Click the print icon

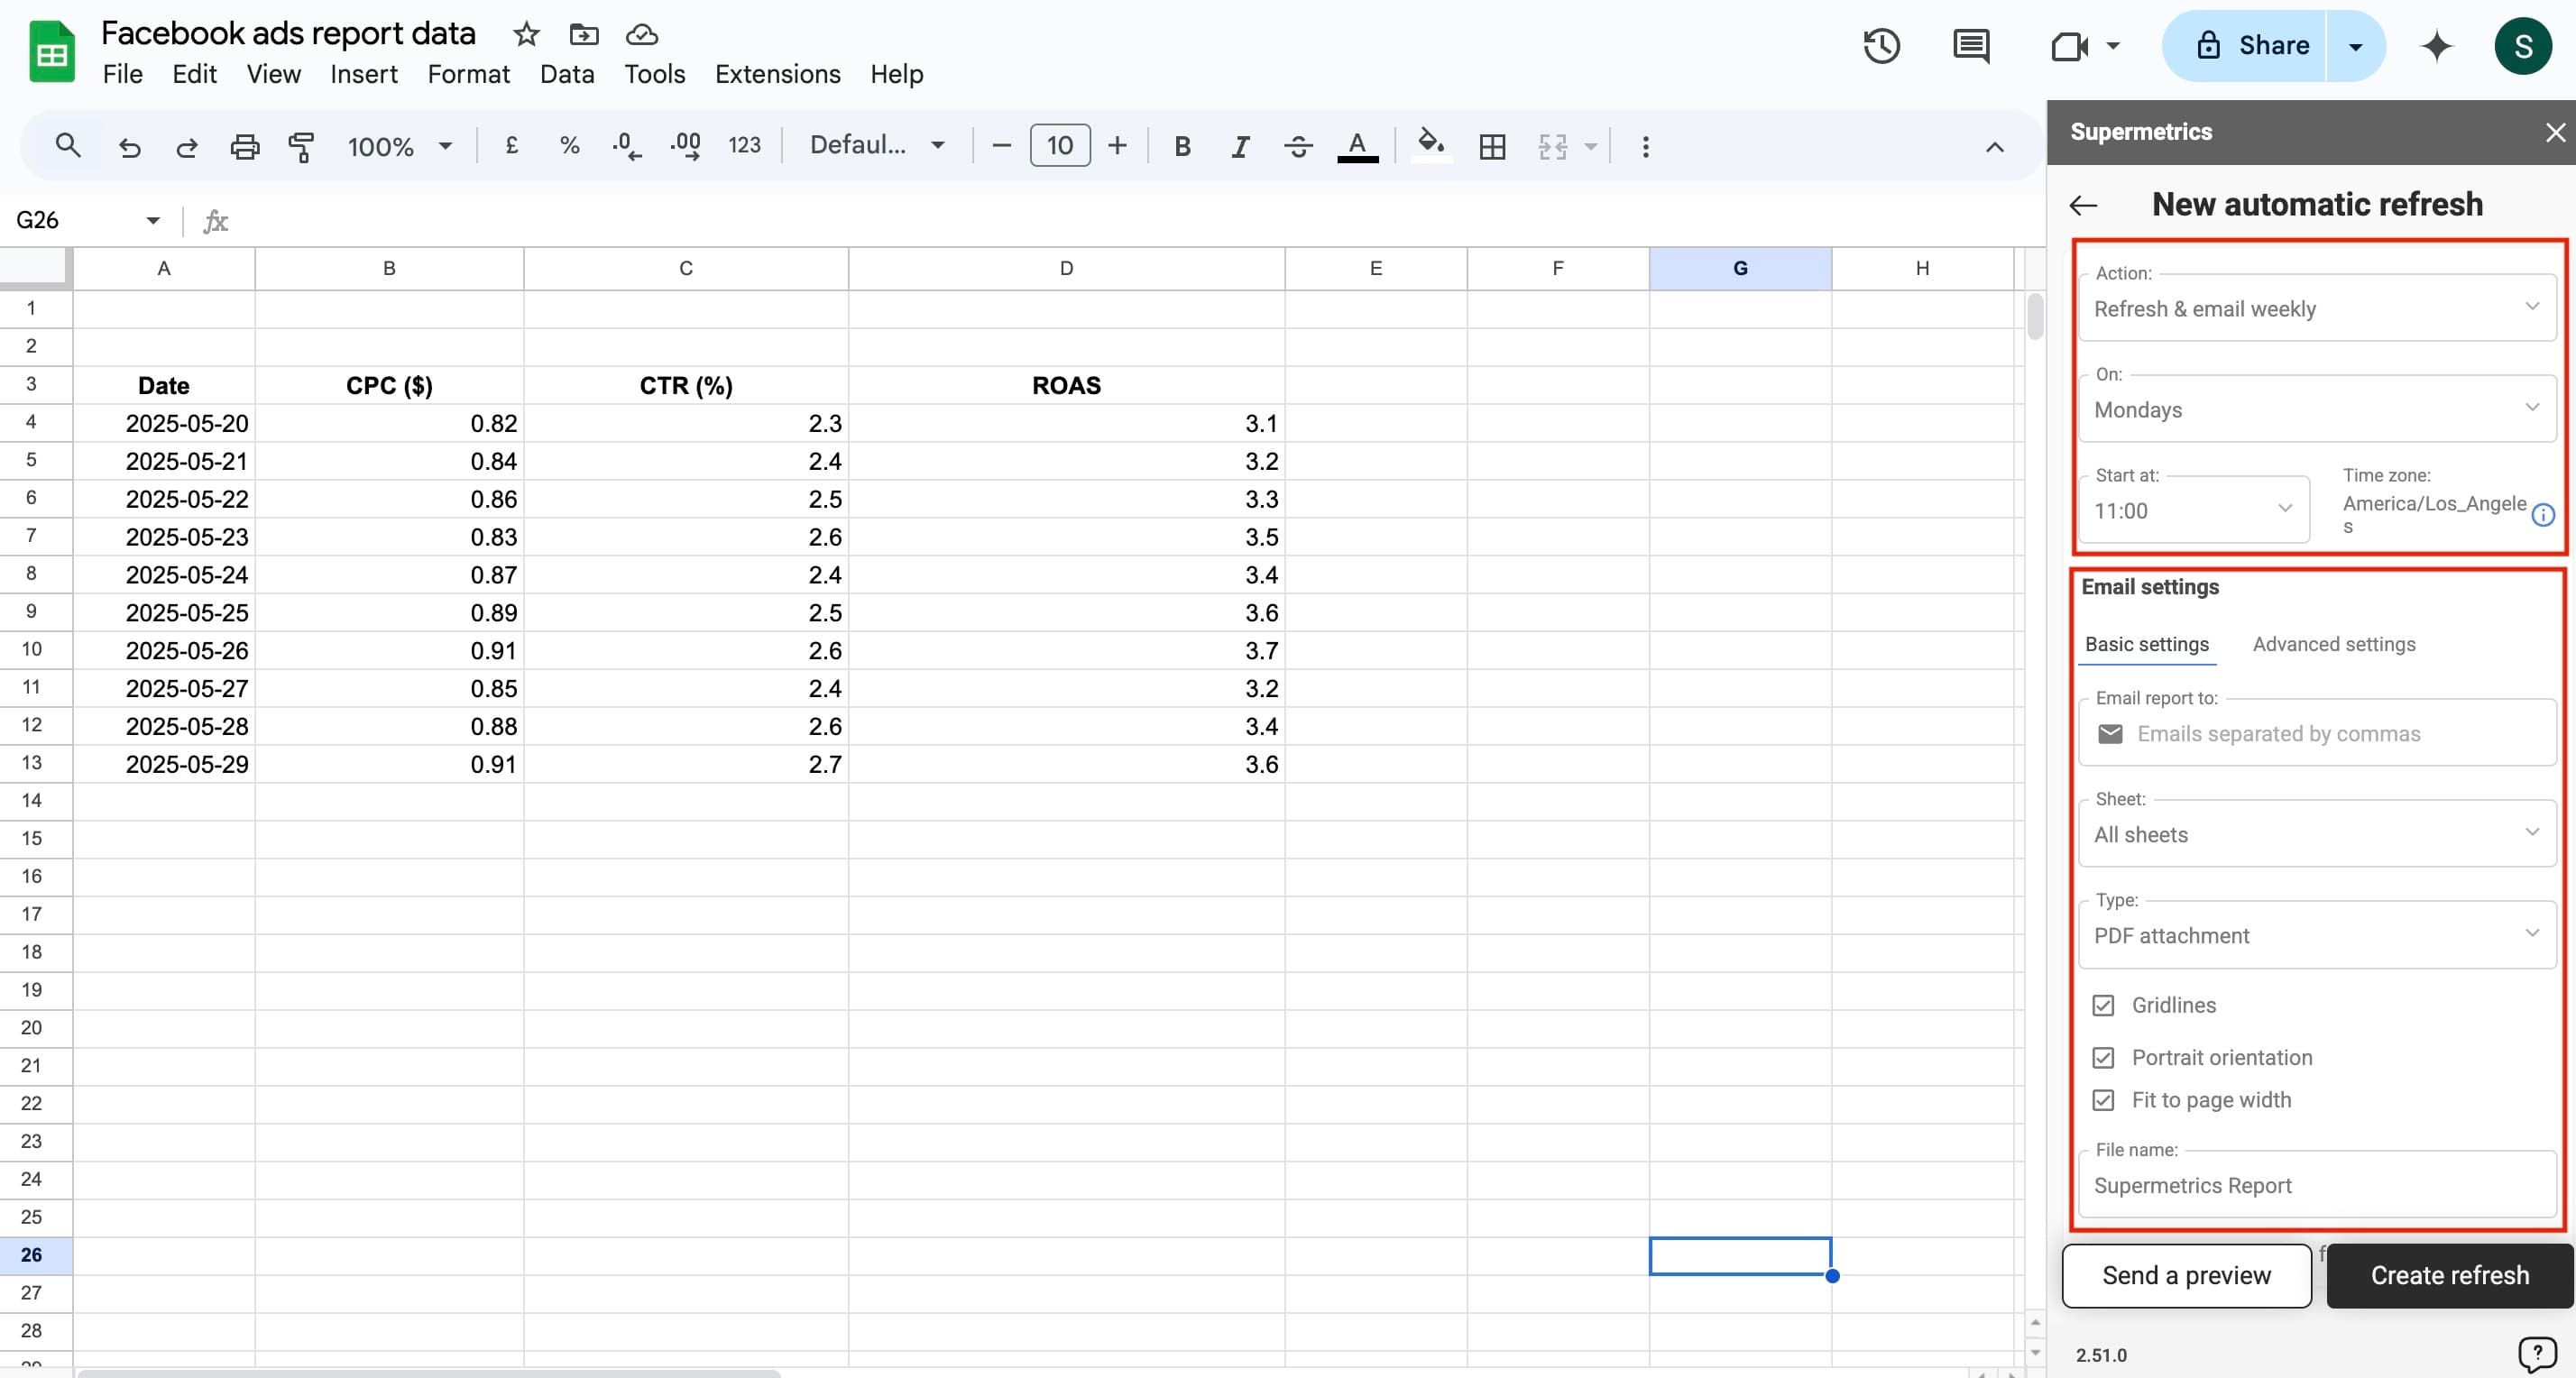point(245,146)
